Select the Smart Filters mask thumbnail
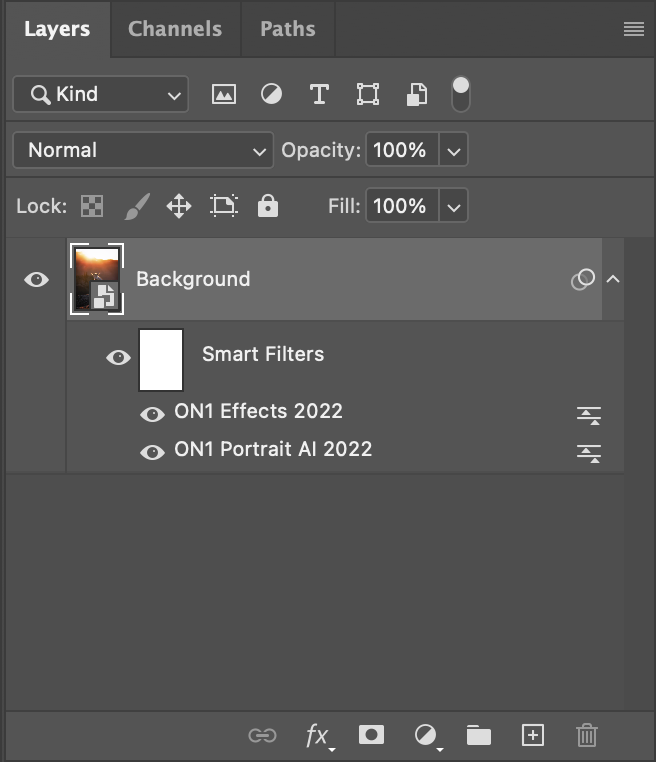 (161, 359)
